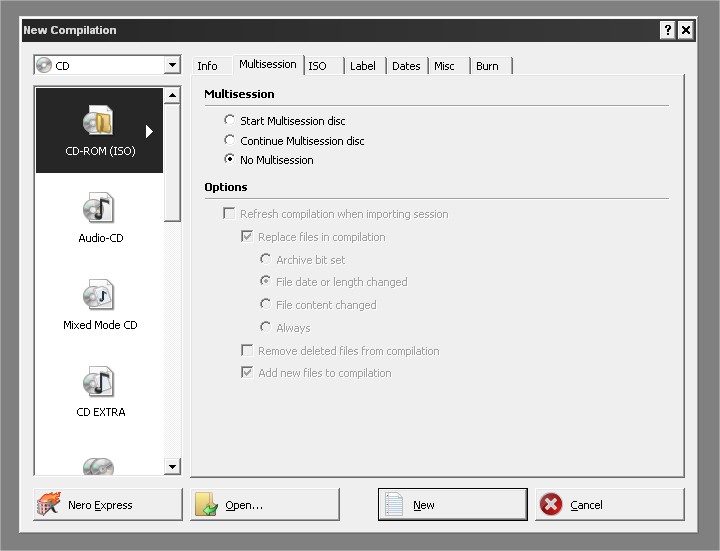
Task: Select the CD-ROM (ISO) compilation icon
Action: click(x=98, y=123)
